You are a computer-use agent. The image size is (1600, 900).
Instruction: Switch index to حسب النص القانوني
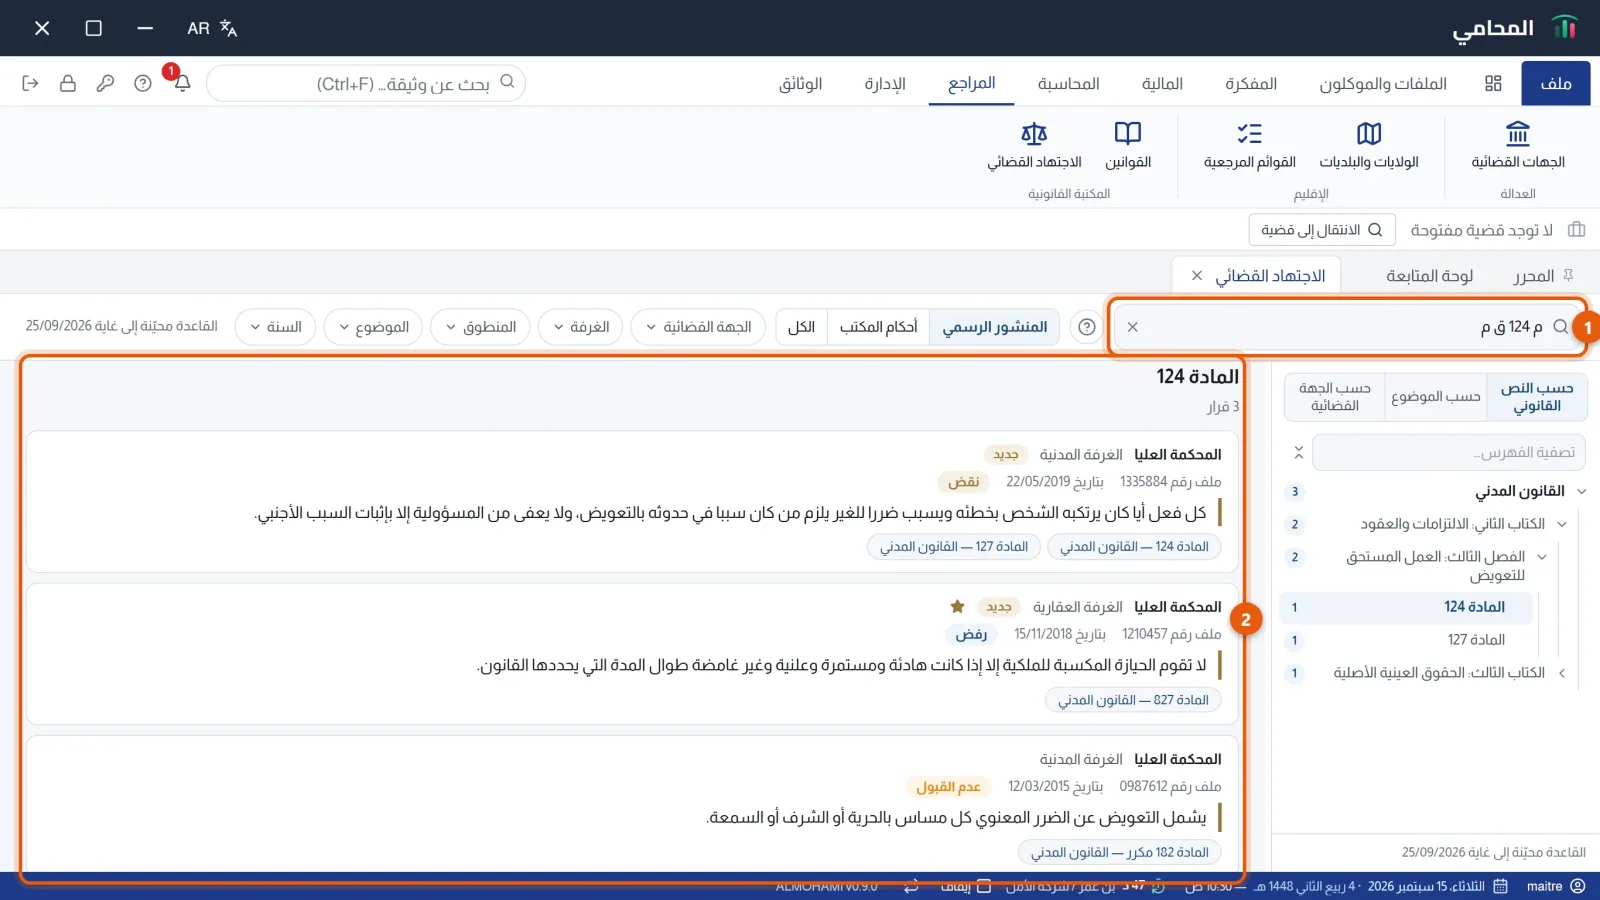click(x=1537, y=396)
